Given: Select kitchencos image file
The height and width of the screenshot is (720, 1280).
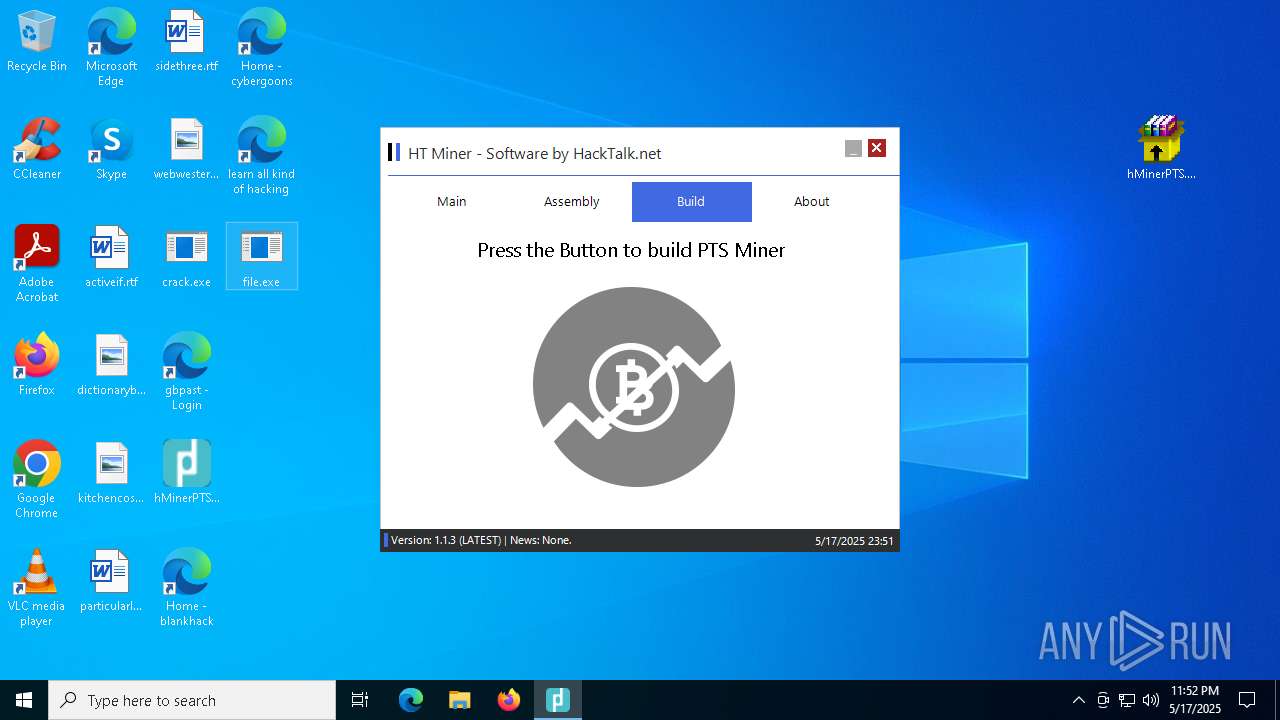Looking at the screenshot, I should point(111,473).
